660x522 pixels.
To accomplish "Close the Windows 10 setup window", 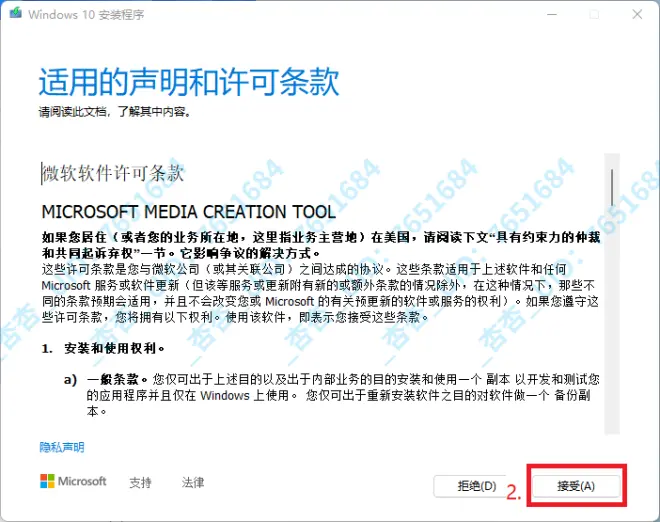I will tap(637, 14).
